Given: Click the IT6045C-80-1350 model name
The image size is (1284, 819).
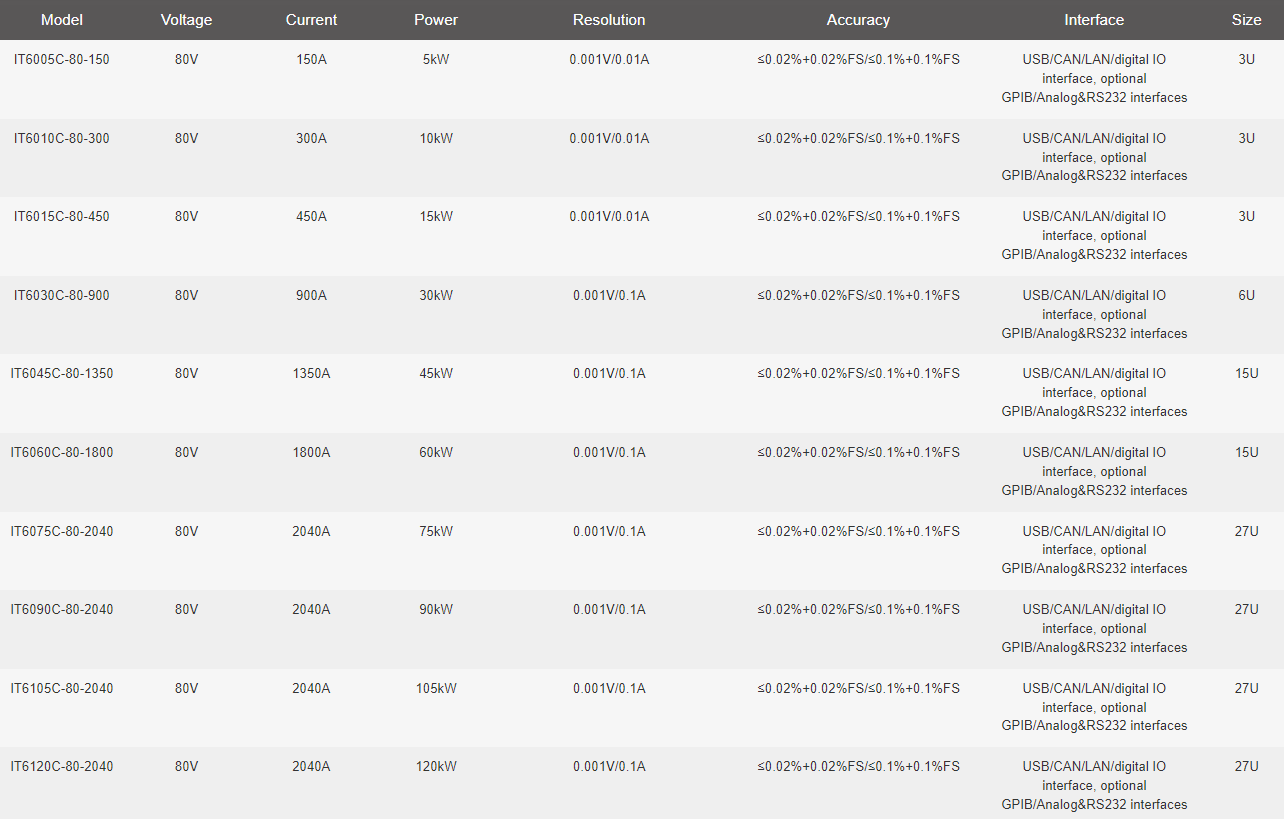Looking at the screenshot, I should point(62,374).
